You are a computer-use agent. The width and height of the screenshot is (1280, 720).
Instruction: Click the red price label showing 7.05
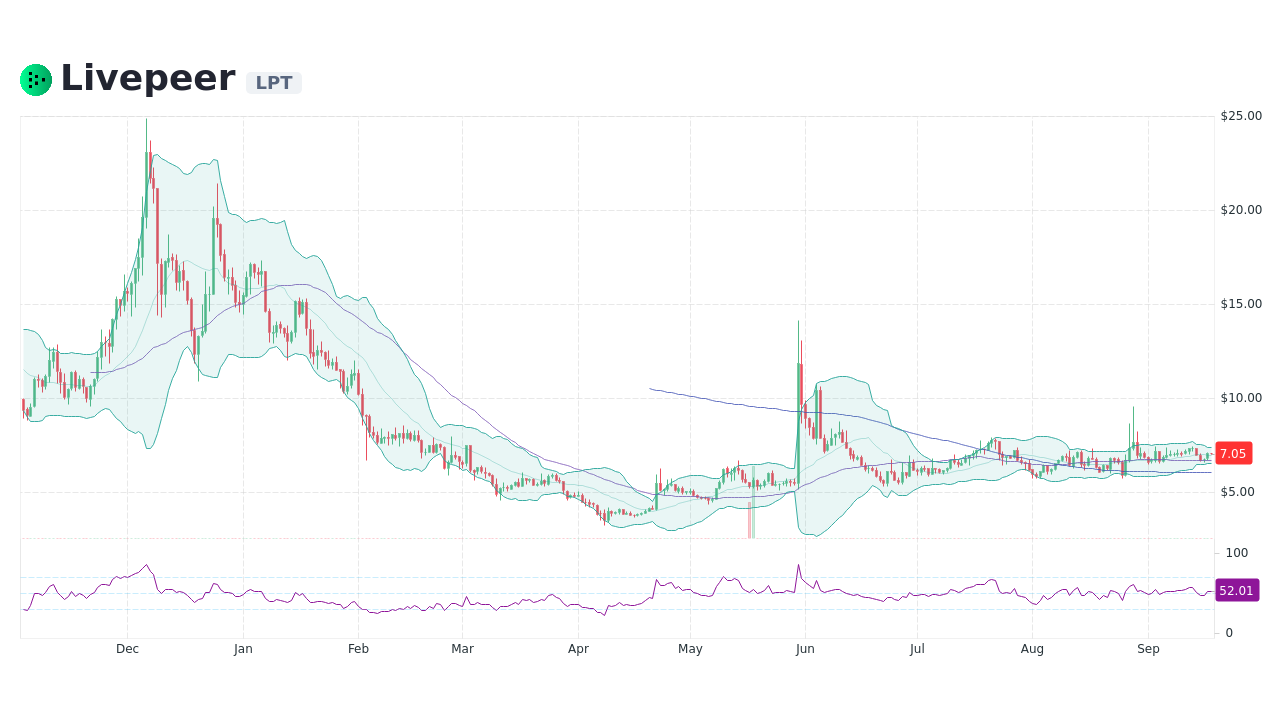click(x=1232, y=453)
